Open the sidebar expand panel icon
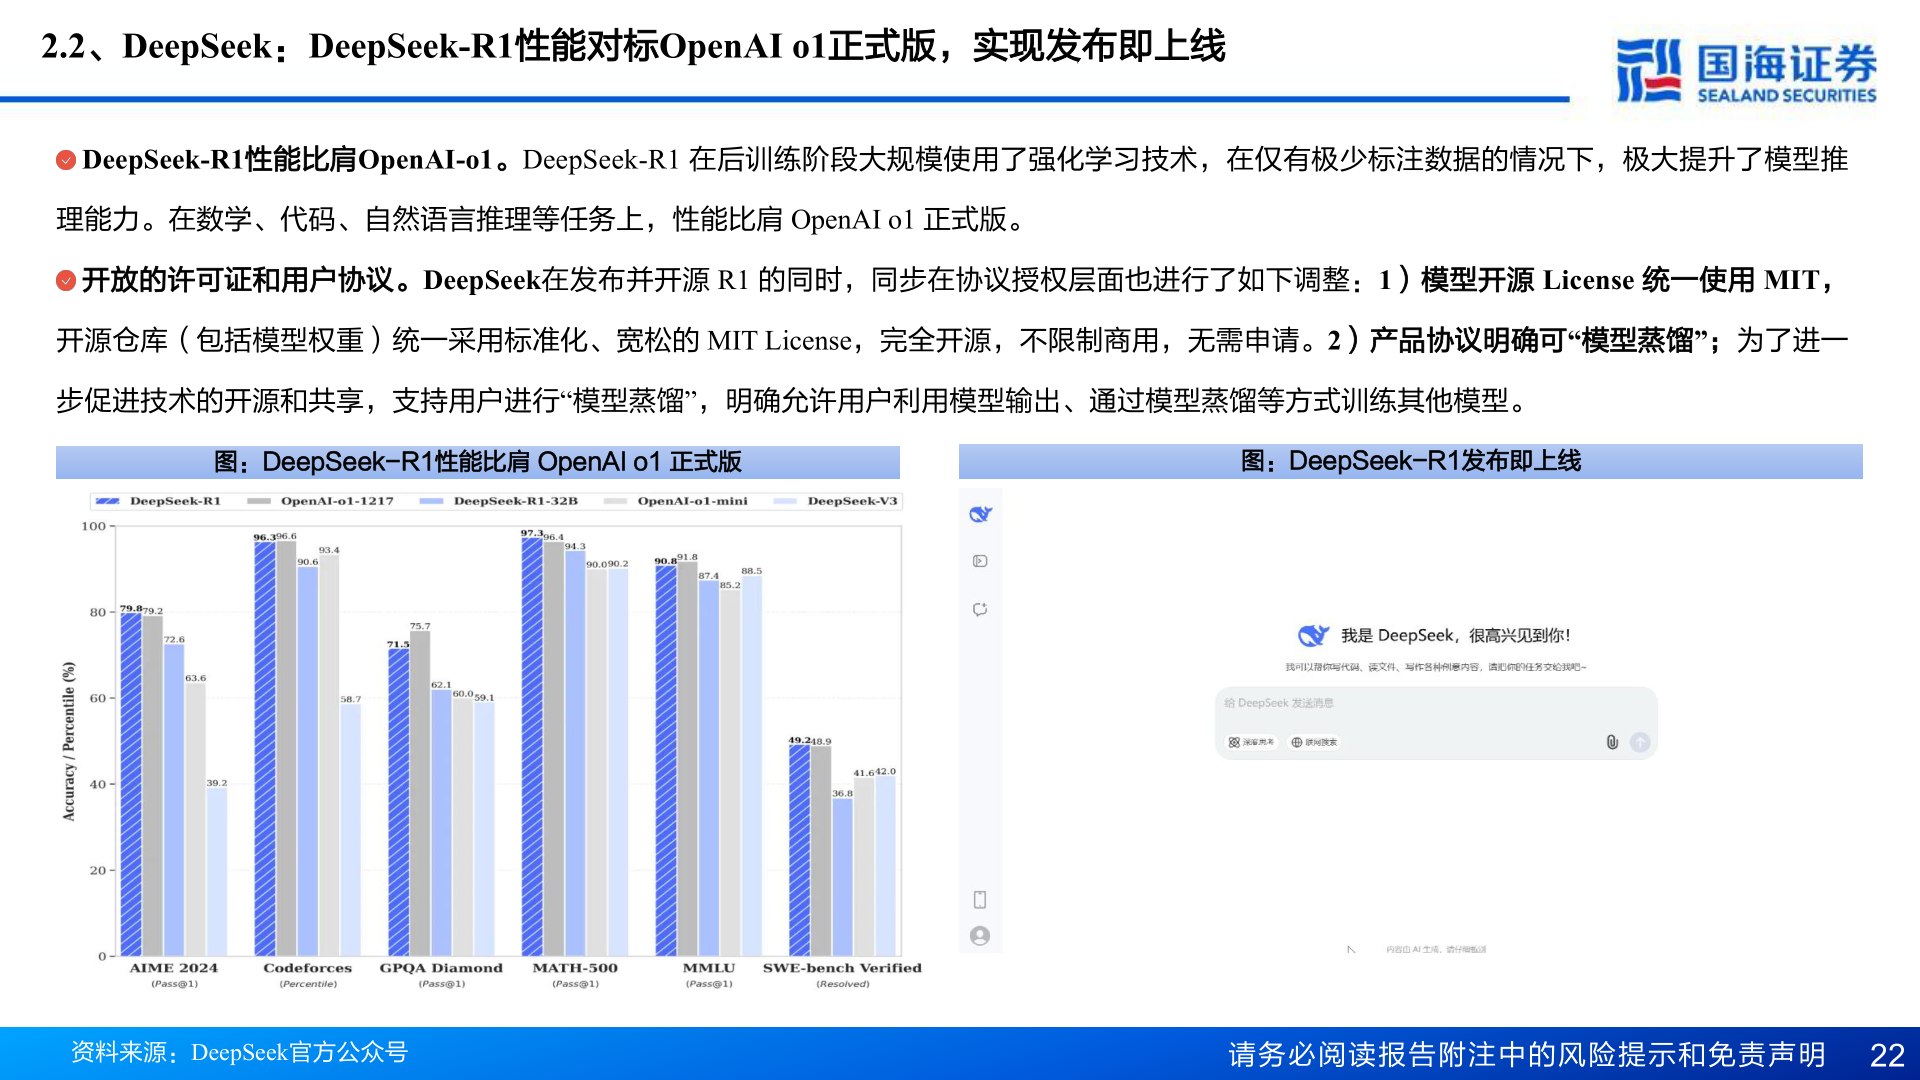Image resolution: width=1920 pixels, height=1080 pixels. 980,561
